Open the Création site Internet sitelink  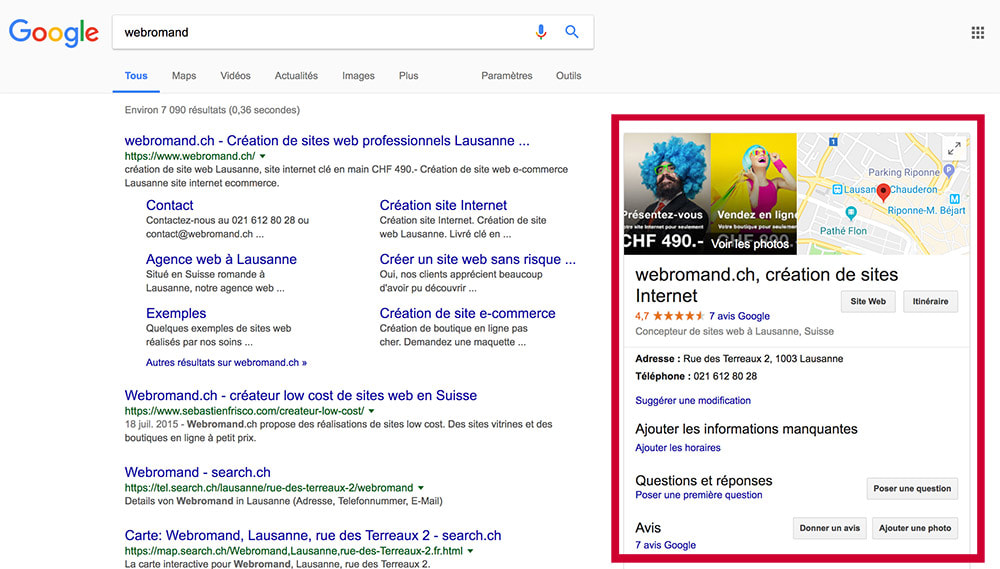(x=443, y=205)
